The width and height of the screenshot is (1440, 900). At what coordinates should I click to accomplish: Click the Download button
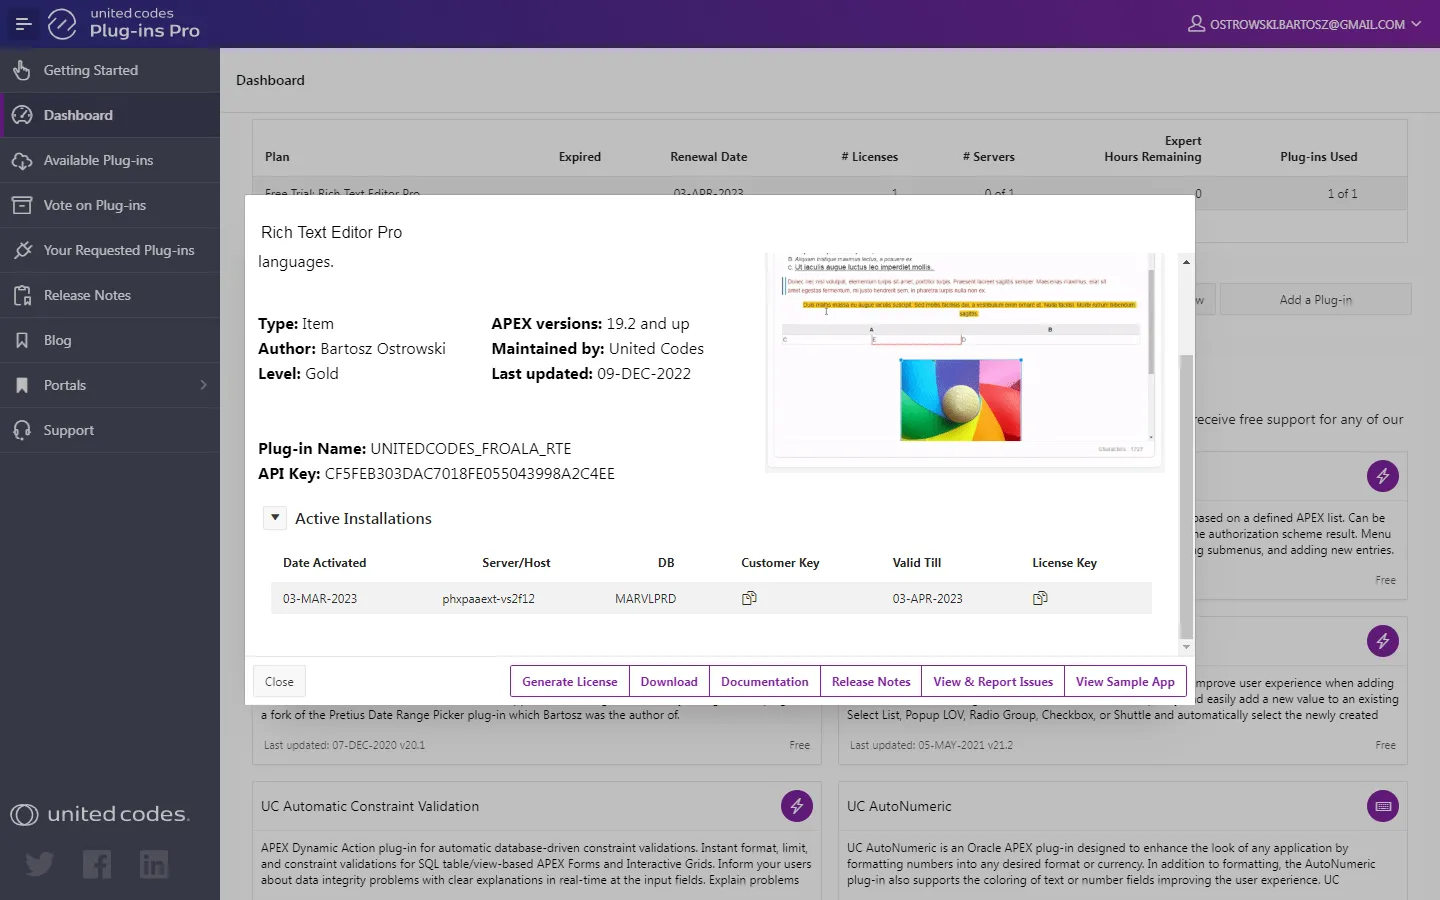[669, 682]
